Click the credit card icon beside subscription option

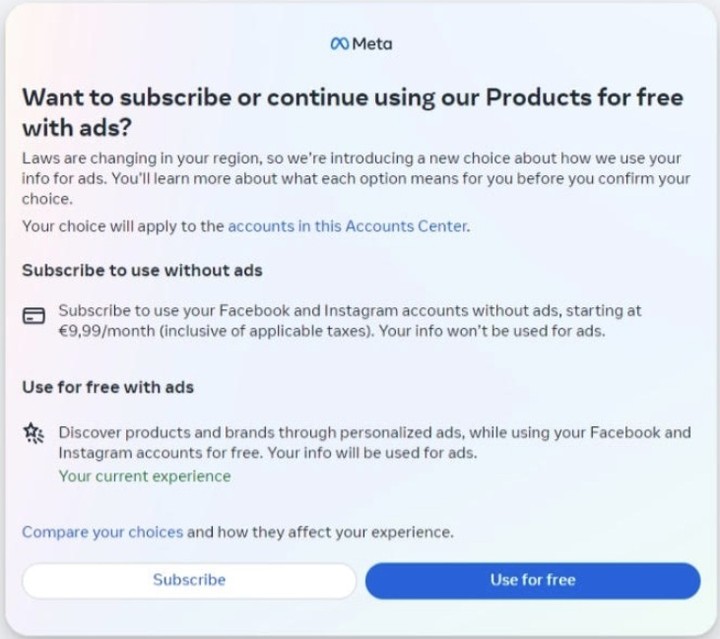click(33, 316)
